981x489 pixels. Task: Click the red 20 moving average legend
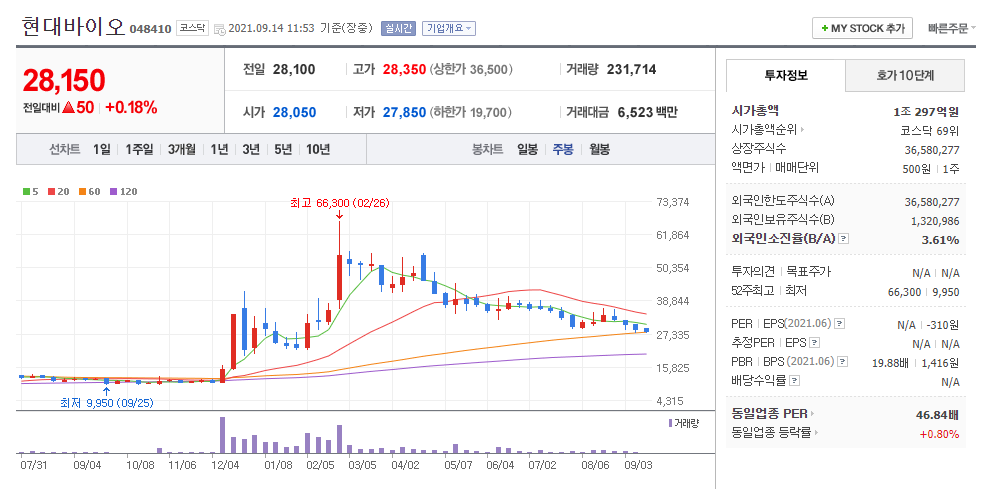pyautogui.click(x=58, y=192)
